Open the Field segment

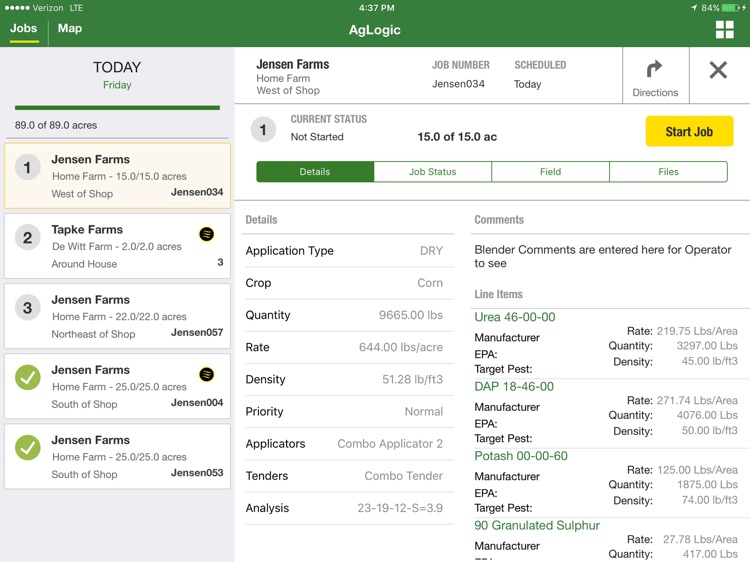(551, 172)
